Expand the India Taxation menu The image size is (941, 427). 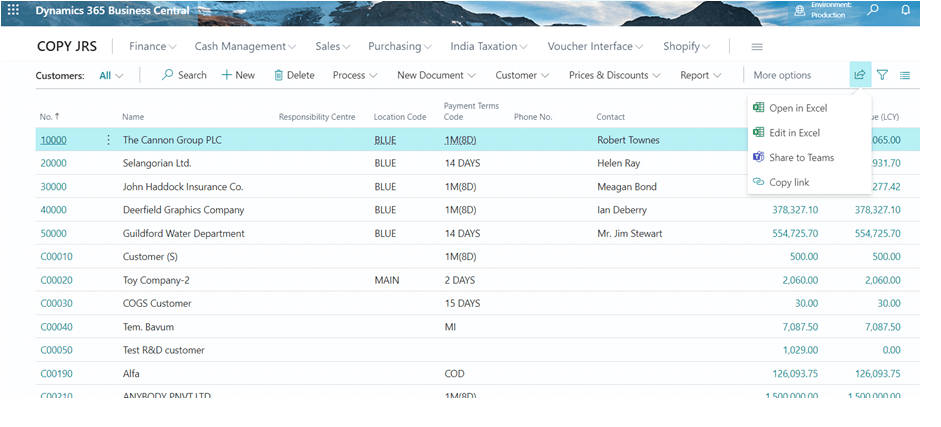pyautogui.click(x=489, y=46)
